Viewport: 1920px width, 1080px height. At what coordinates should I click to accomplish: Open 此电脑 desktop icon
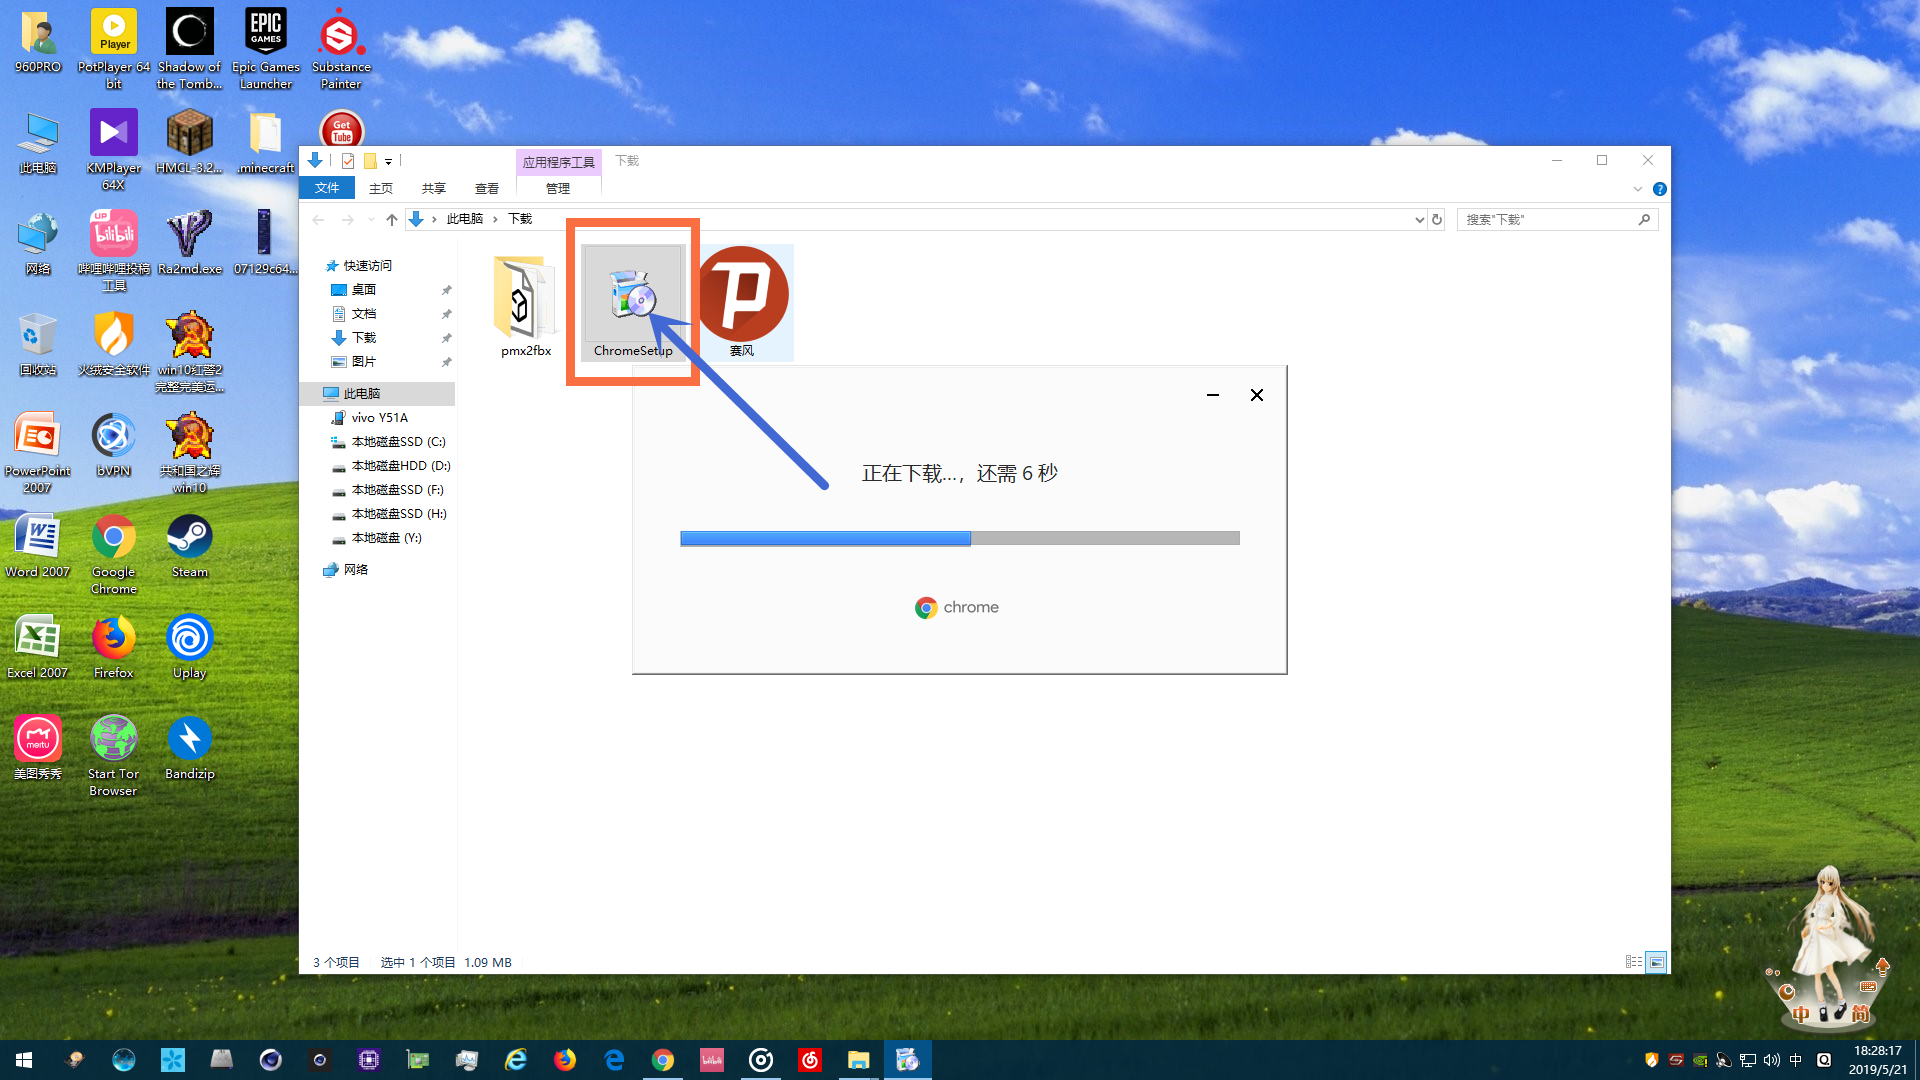click(37, 141)
